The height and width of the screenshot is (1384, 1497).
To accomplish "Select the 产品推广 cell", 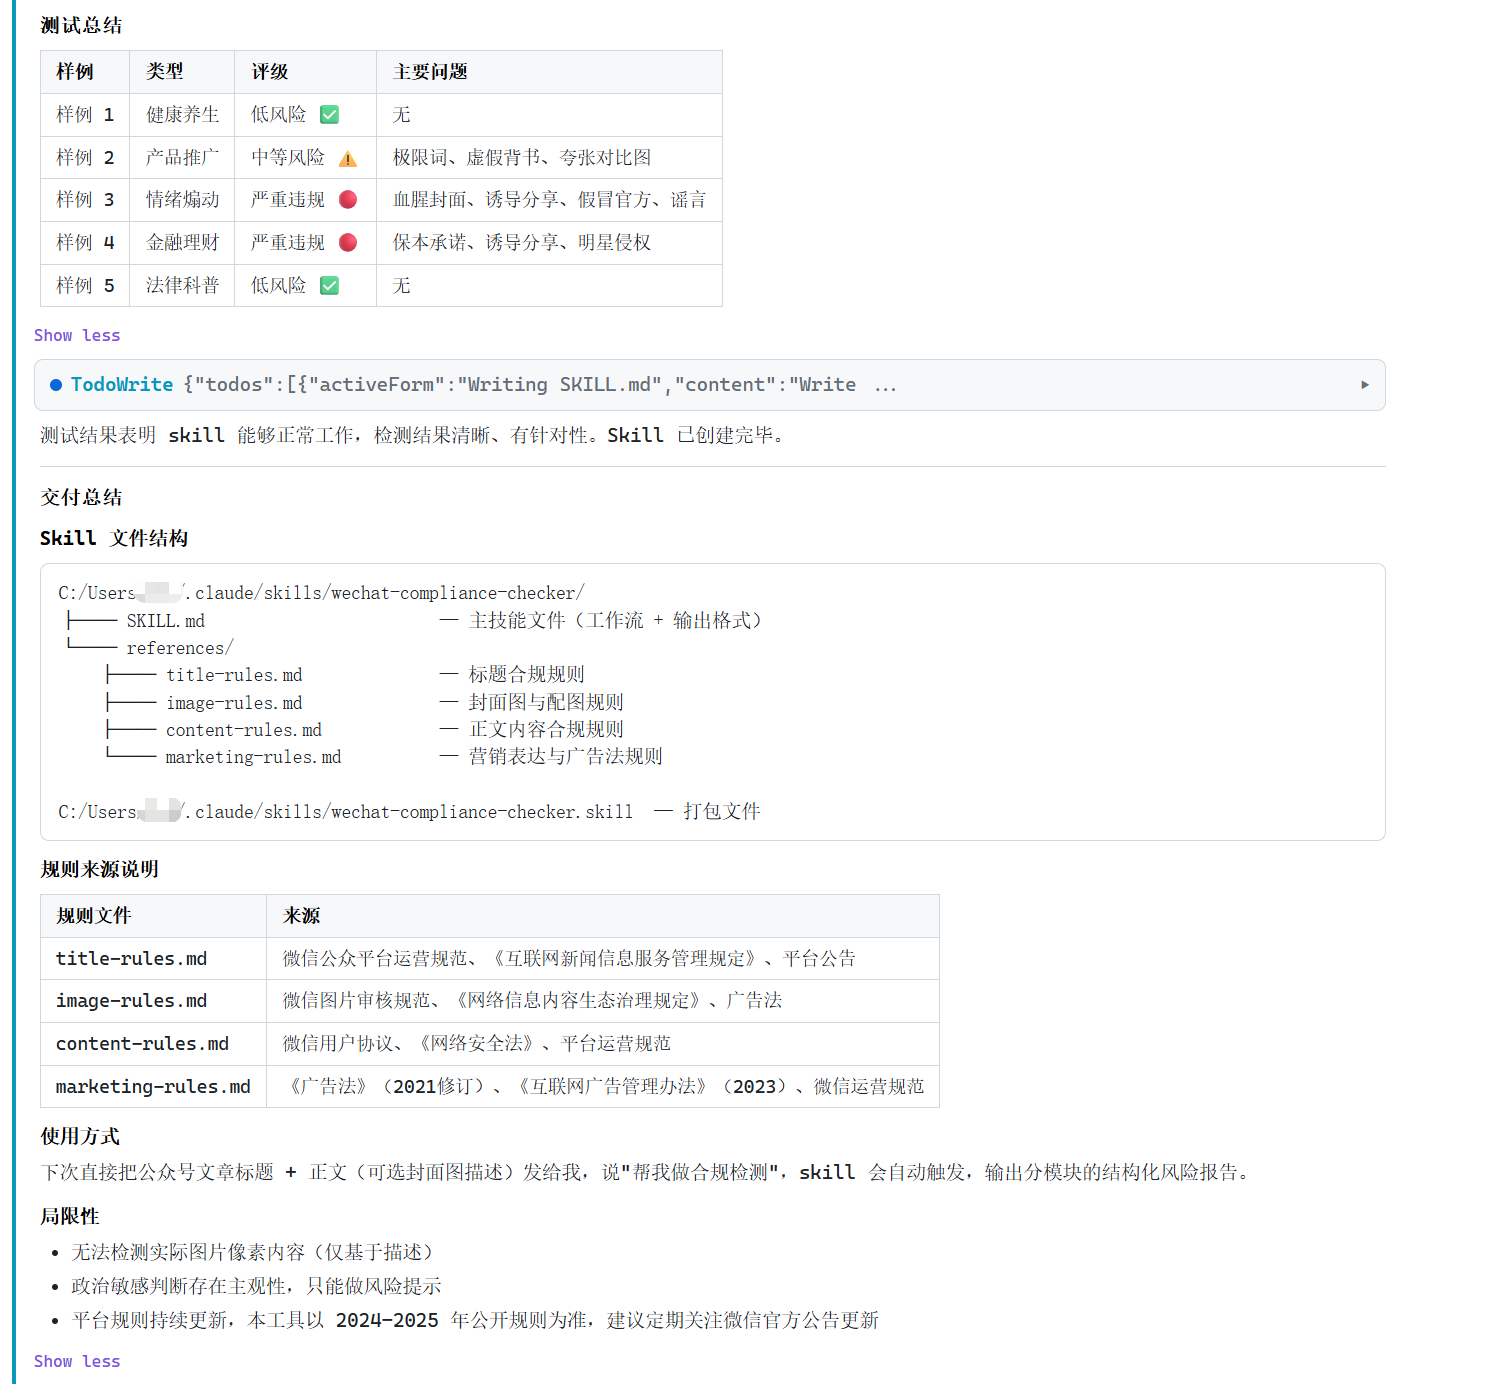I will 182,158.
